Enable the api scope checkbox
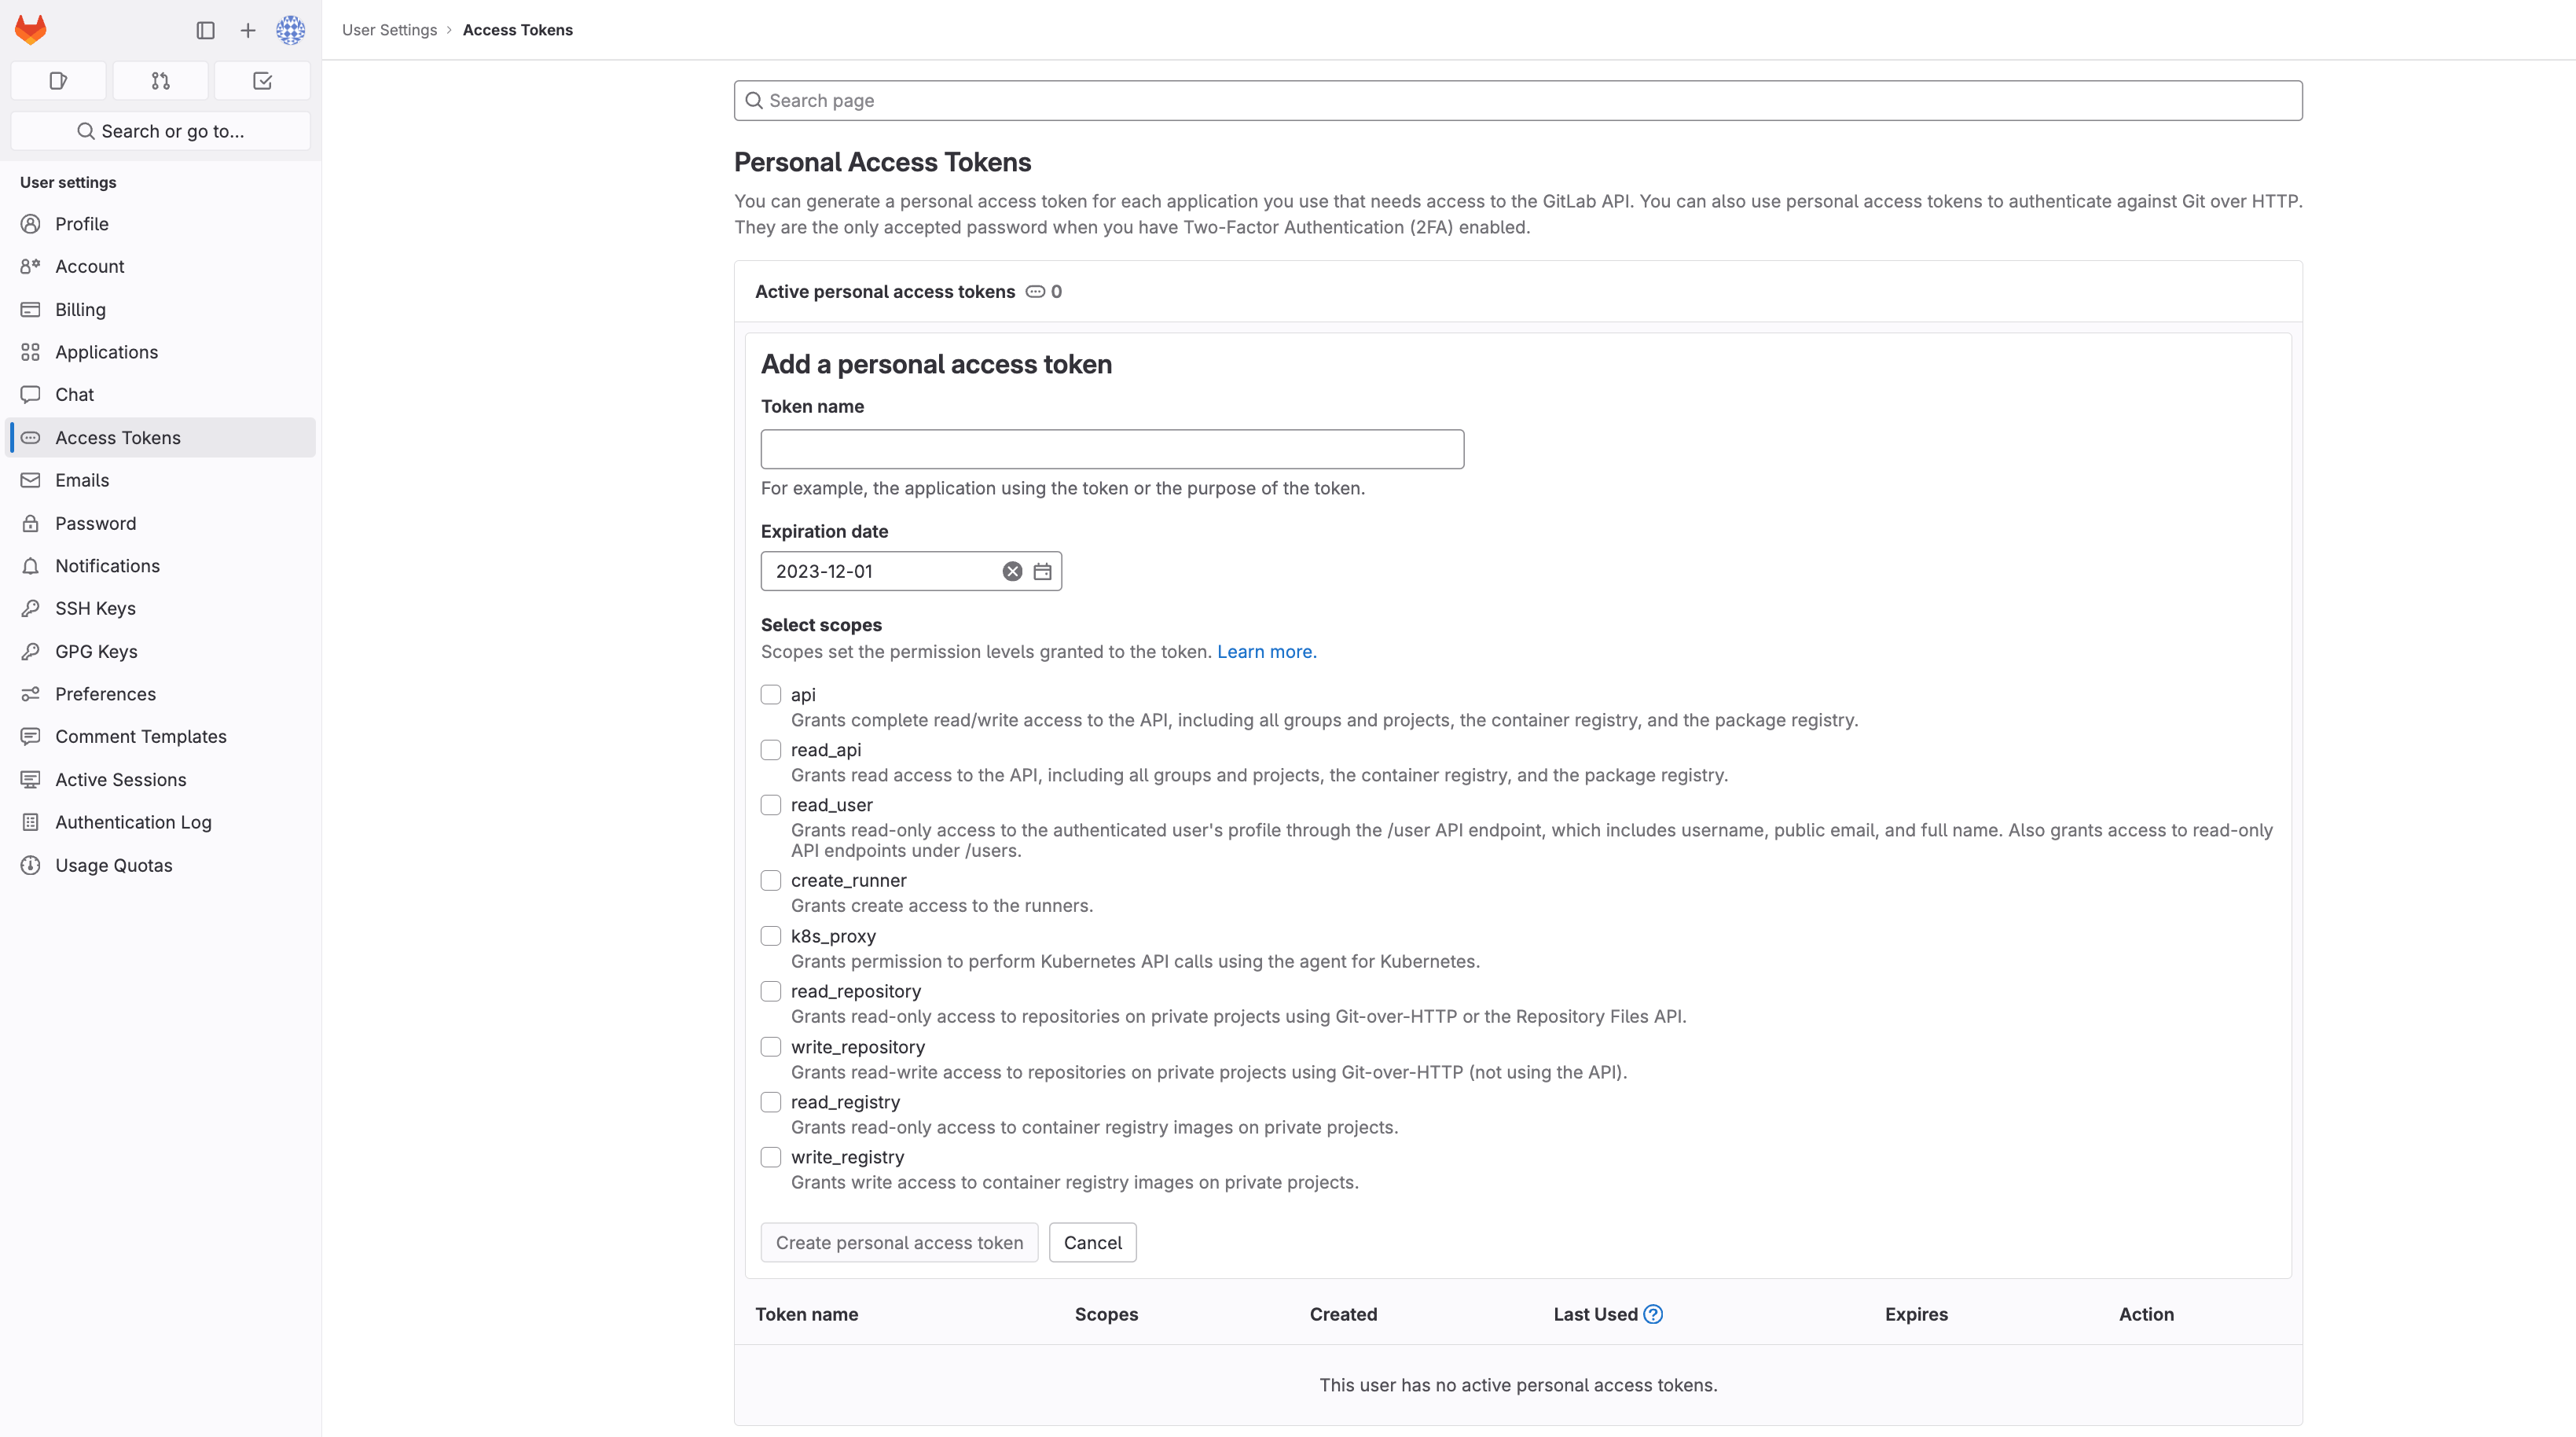Image resolution: width=2576 pixels, height=1437 pixels. tap(771, 694)
